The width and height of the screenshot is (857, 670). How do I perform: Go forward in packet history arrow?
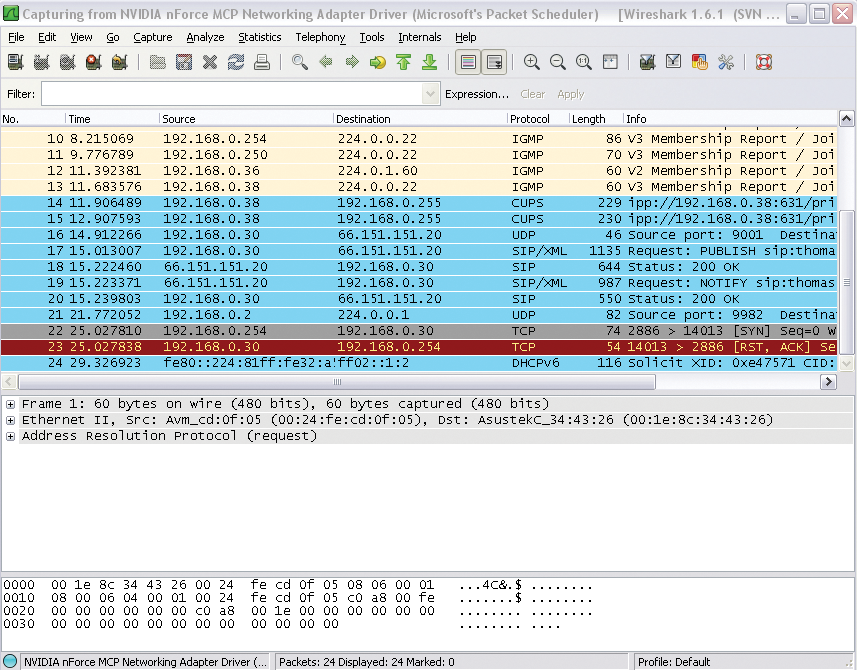(352, 62)
